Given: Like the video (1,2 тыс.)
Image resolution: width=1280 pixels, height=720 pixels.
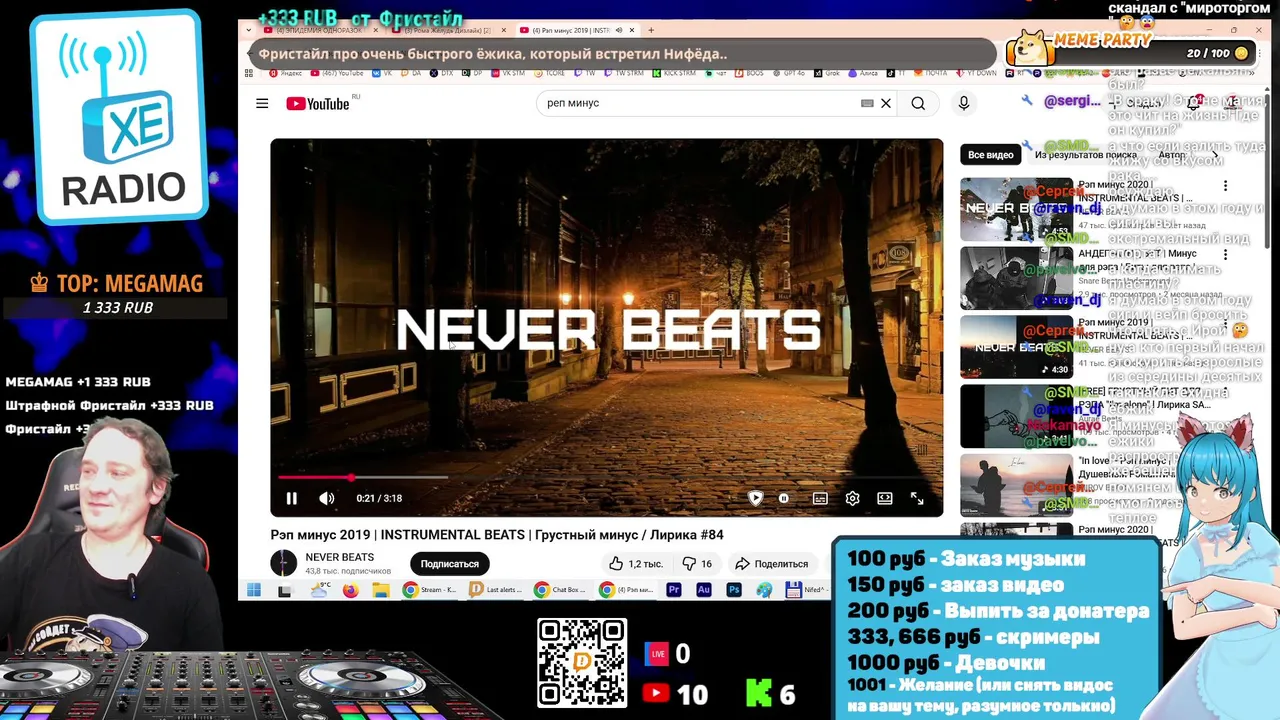Looking at the screenshot, I should tap(635, 564).
